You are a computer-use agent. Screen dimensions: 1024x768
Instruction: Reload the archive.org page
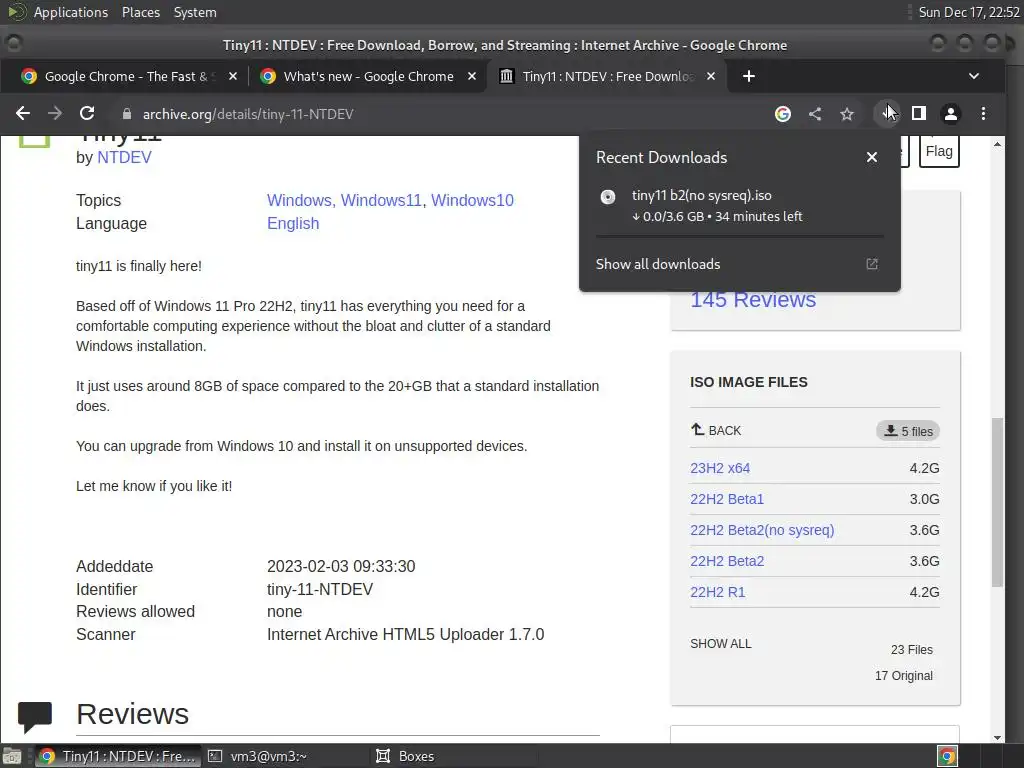pyautogui.click(x=87, y=114)
